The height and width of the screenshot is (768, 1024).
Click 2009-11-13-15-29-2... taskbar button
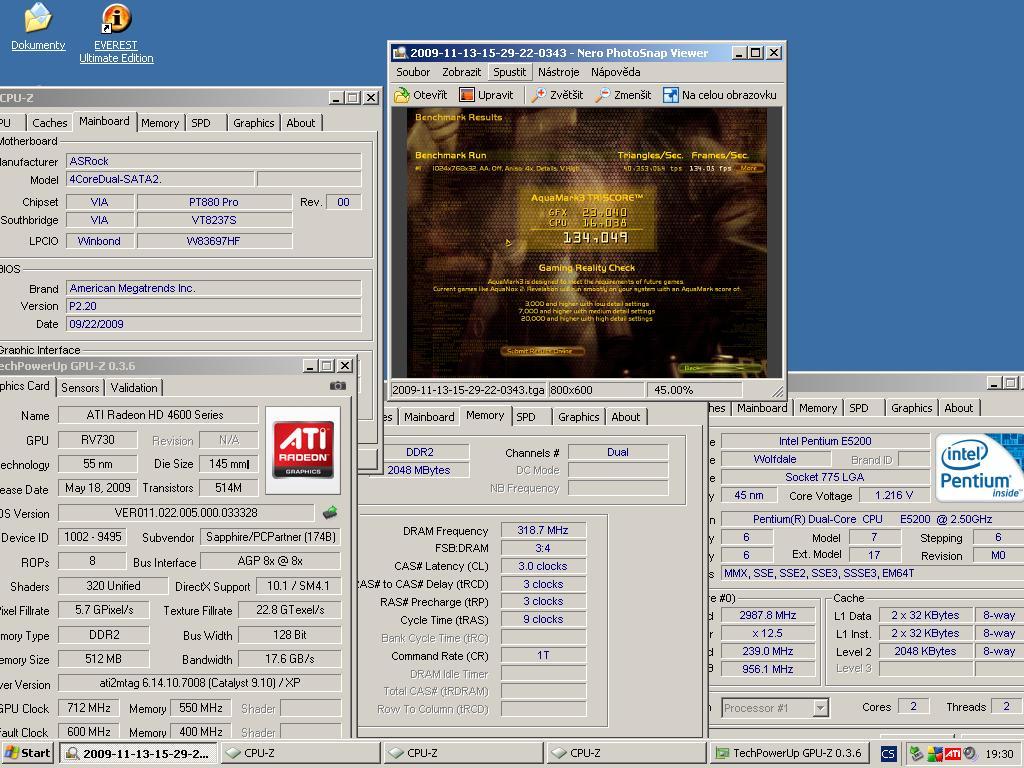(x=138, y=753)
